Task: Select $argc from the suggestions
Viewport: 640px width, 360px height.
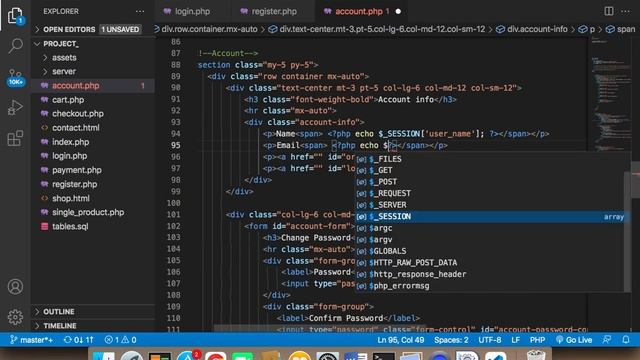Action: (490, 228)
